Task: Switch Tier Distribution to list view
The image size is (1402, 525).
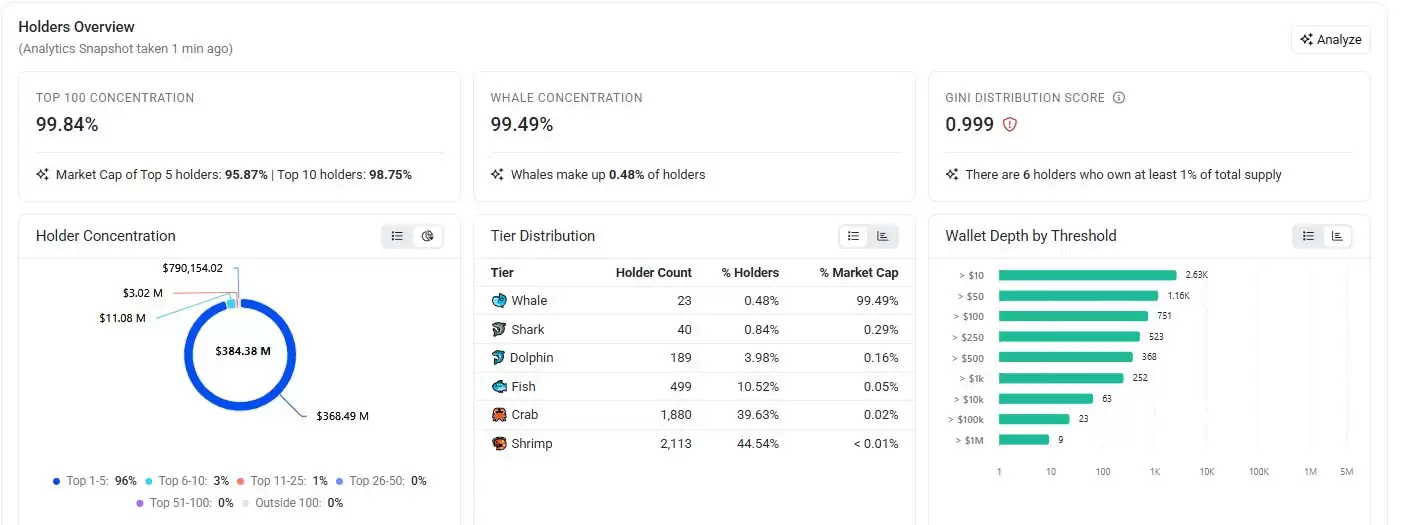Action: tap(853, 236)
